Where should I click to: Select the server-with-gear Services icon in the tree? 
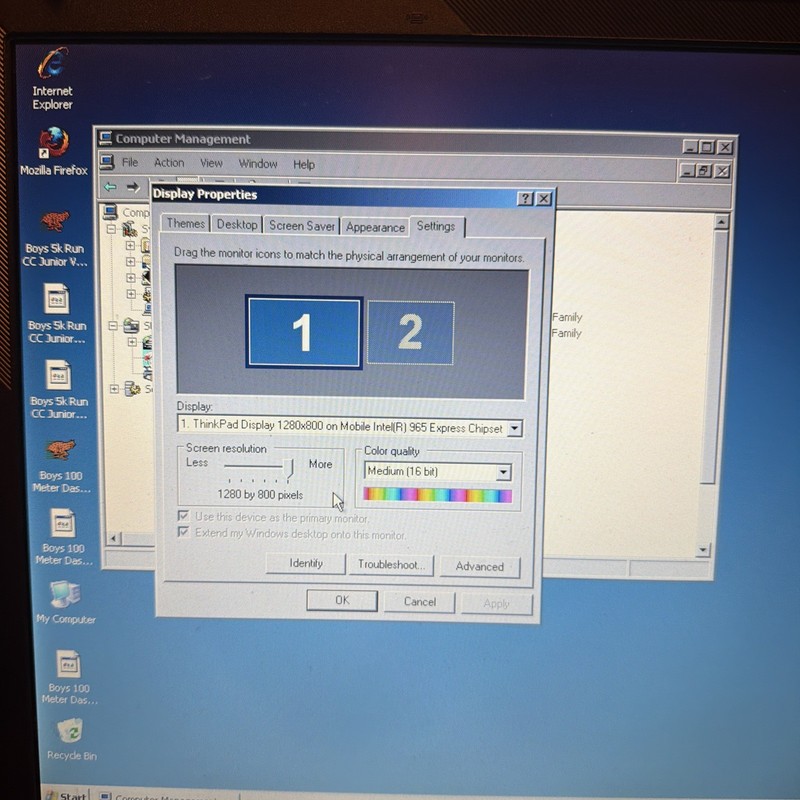point(133,389)
